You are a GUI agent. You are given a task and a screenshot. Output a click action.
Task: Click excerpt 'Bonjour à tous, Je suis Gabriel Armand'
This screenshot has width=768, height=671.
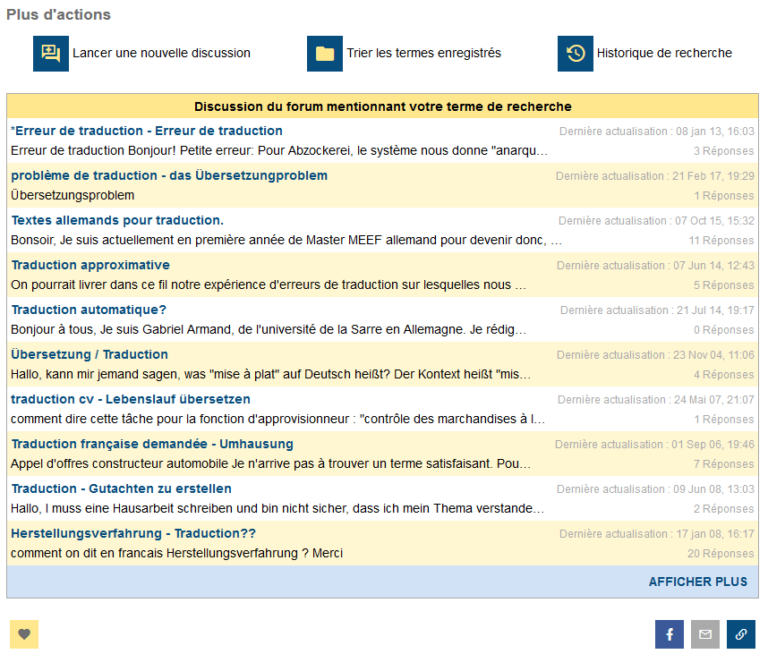tap(269, 330)
